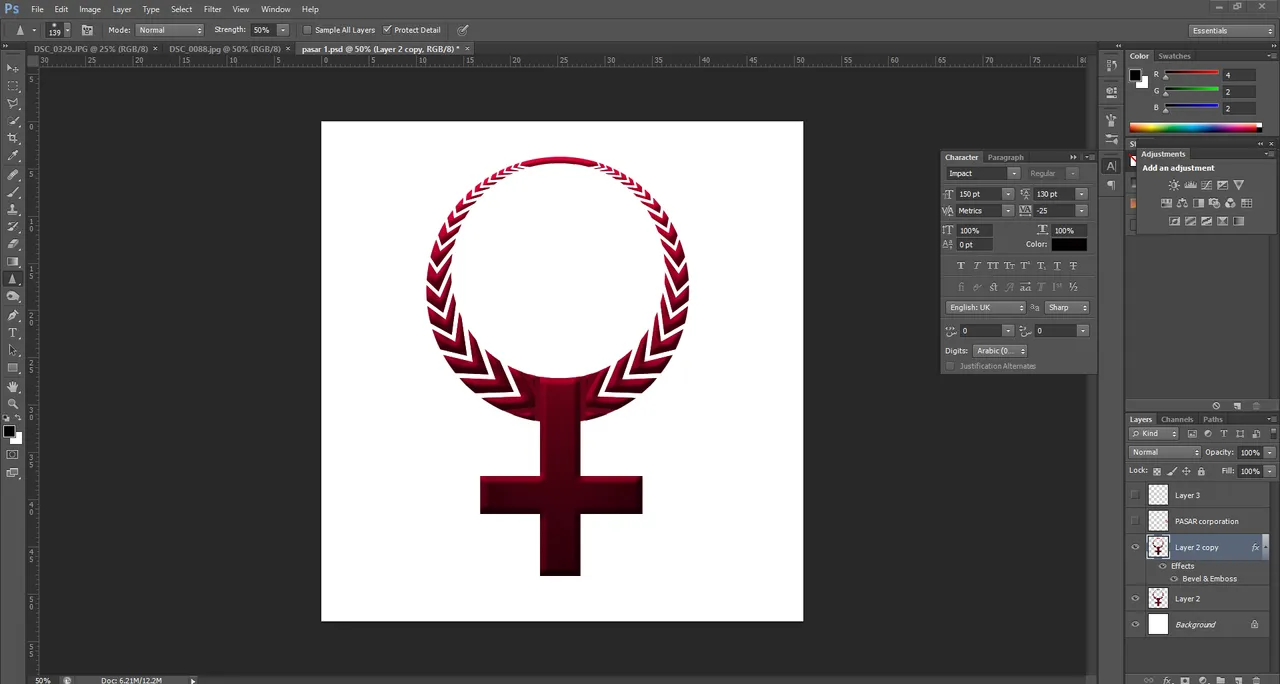Select the Crop tool
The image size is (1280, 684).
(13, 138)
